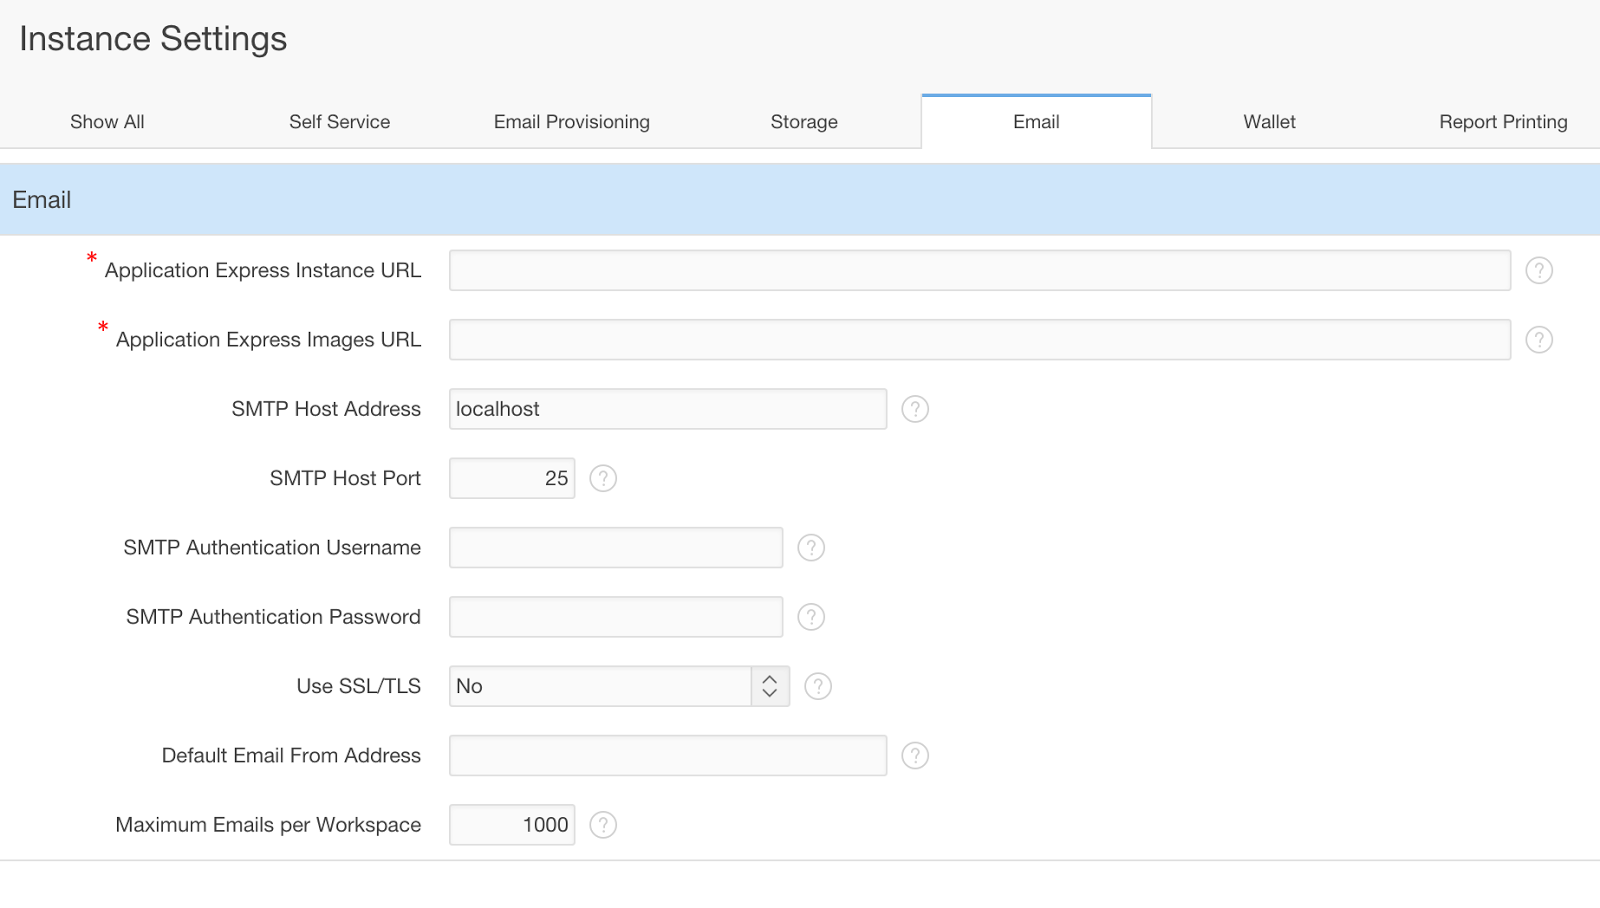
Task: Open help for Use SSL/TLS
Action: pos(817,686)
